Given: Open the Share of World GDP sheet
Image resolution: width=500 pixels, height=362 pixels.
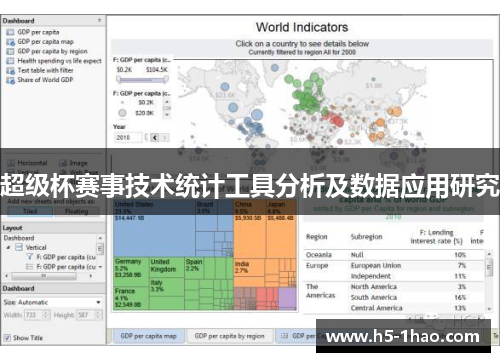Looking at the screenshot, I should (x=45, y=80).
